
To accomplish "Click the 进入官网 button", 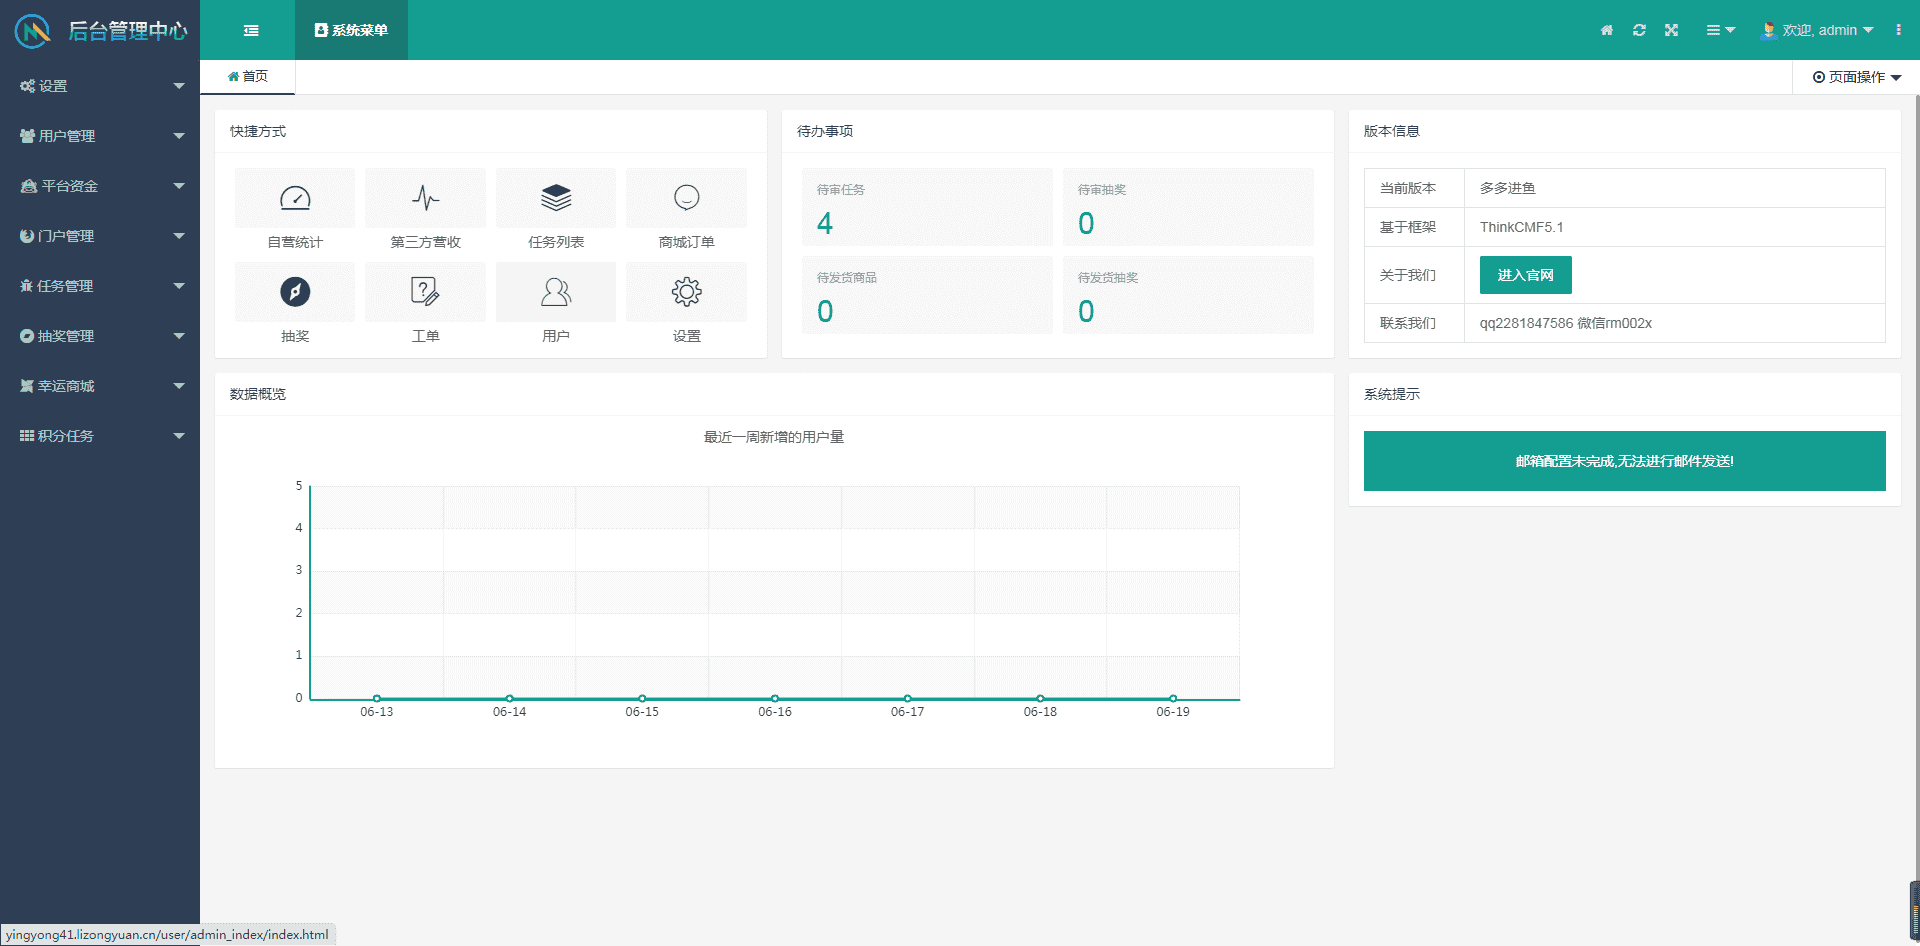I will pos(1525,275).
